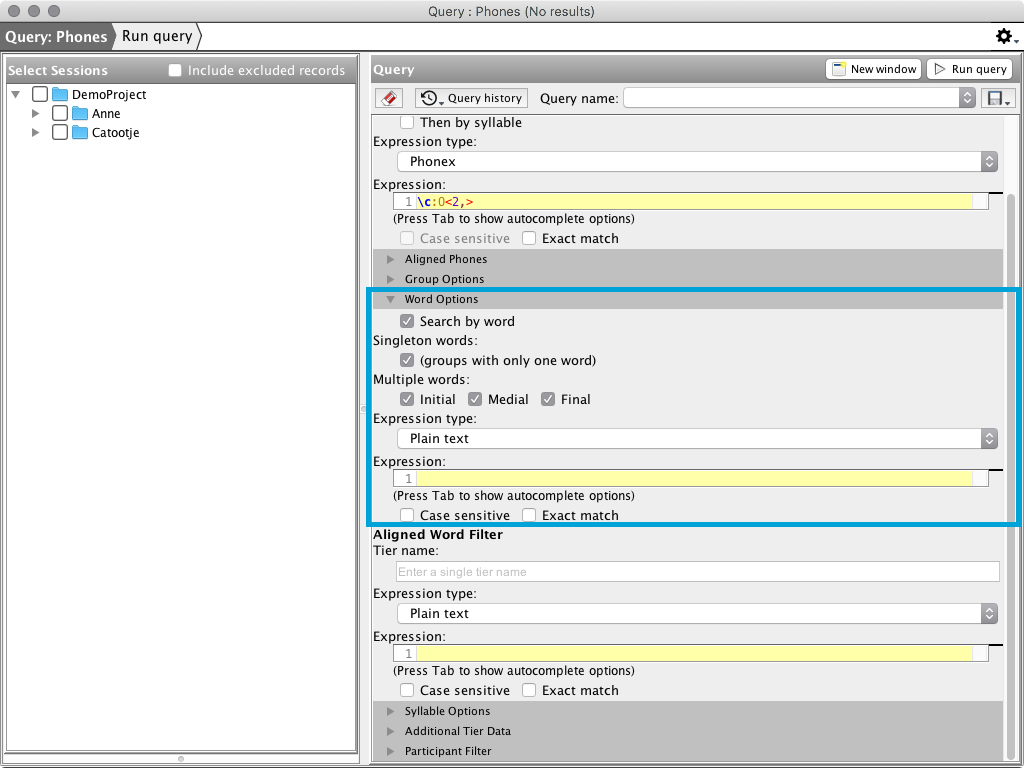Click the DemoProject folder icon

point(60,95)
